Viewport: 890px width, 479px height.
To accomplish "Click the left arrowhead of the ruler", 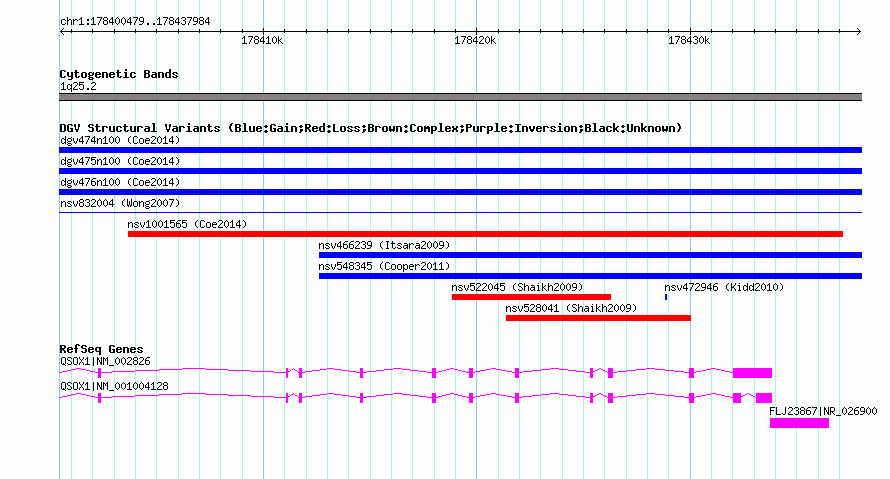I will point(62,32).
